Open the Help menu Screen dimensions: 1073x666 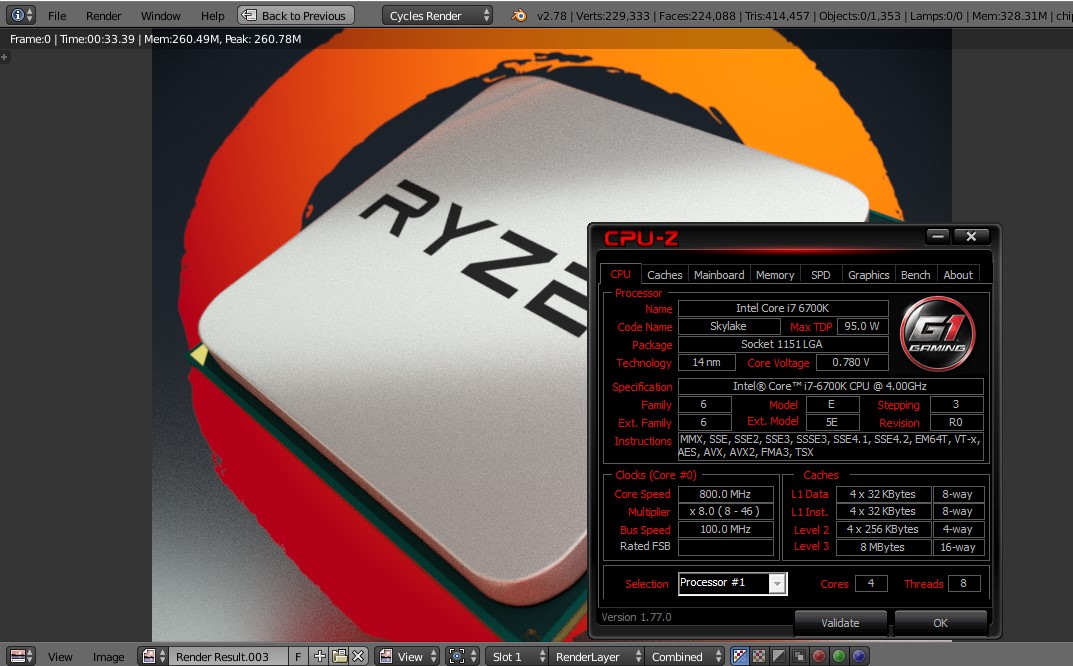pyautogui.click(x=213, y=16)
